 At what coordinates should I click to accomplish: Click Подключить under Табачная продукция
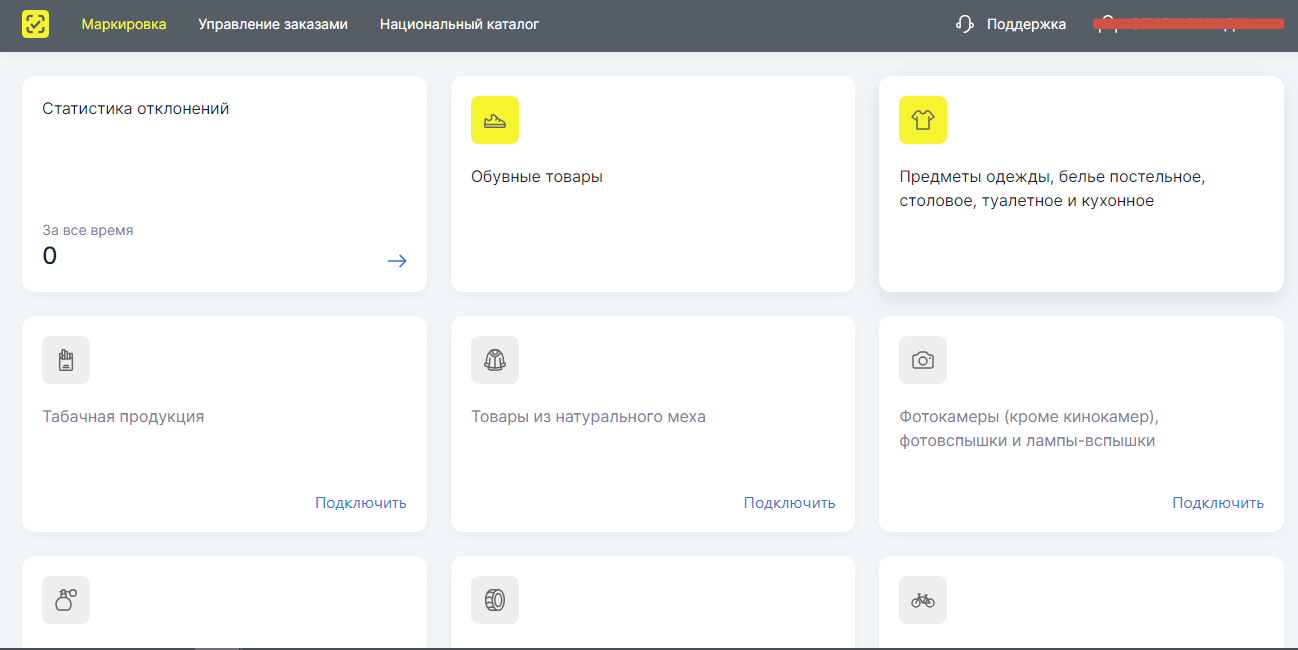pyautogui.click(x=360, y=502)
